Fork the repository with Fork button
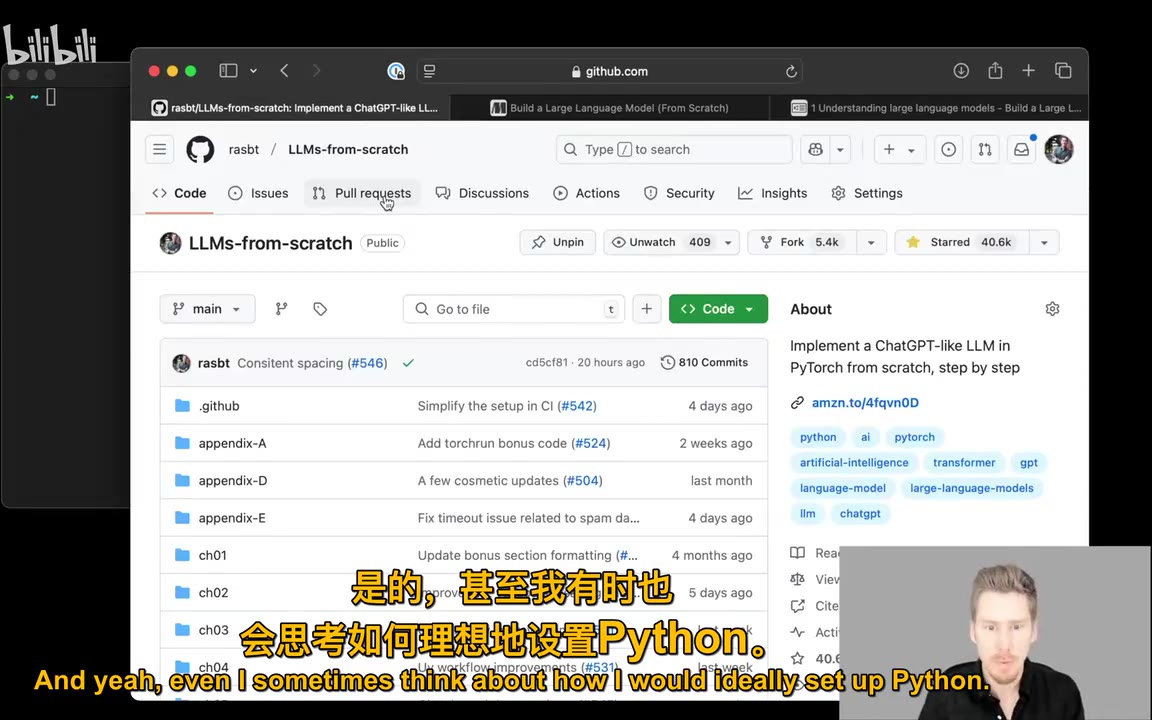The height and width of the screenshot is (720, 1152). point(802,242)
